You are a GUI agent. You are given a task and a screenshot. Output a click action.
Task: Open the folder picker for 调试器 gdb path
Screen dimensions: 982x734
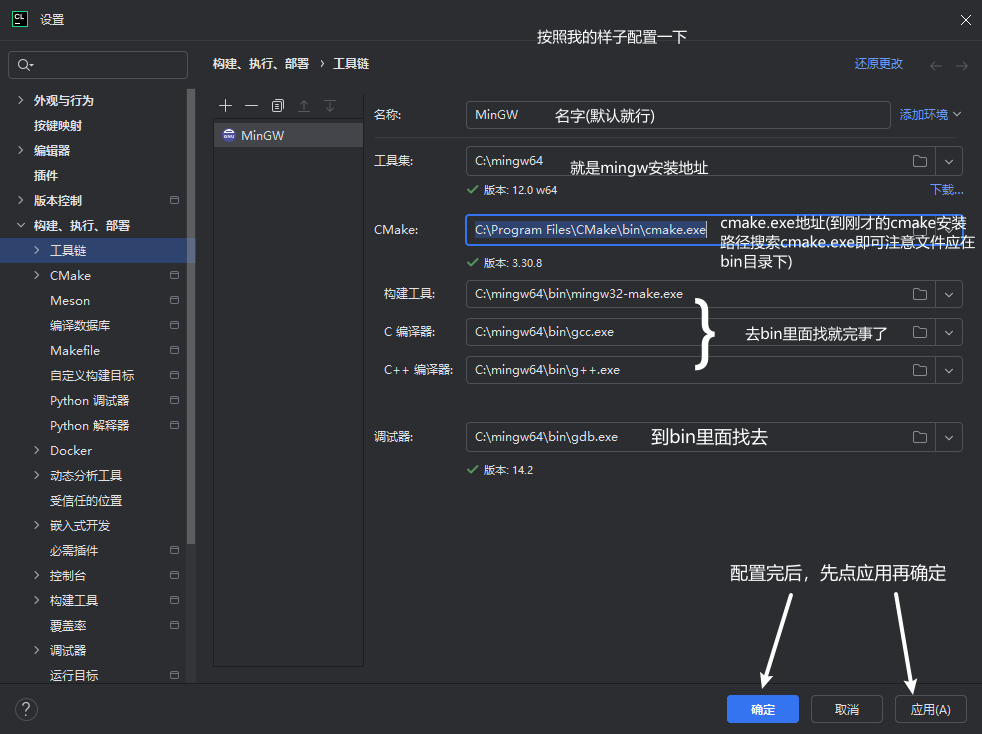920,437
